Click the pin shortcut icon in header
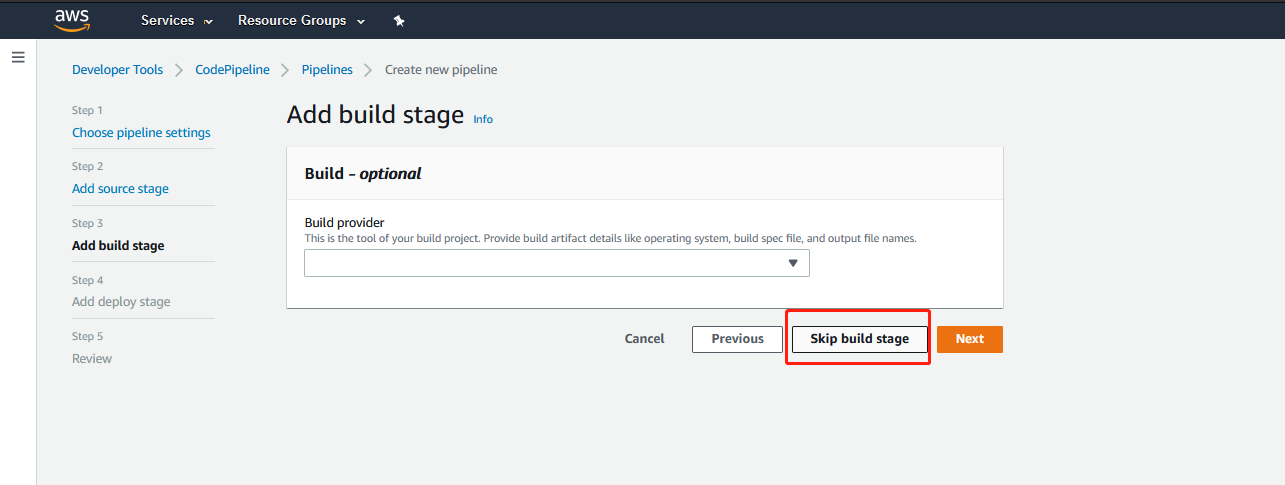The height and width of the screenshot is (485, 1285). coord(399,21)
